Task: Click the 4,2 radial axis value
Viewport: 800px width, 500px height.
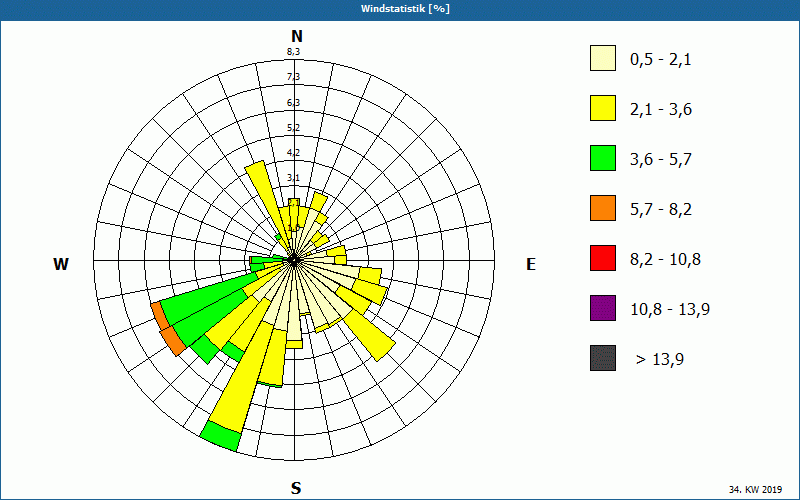Action: point(293,153)
